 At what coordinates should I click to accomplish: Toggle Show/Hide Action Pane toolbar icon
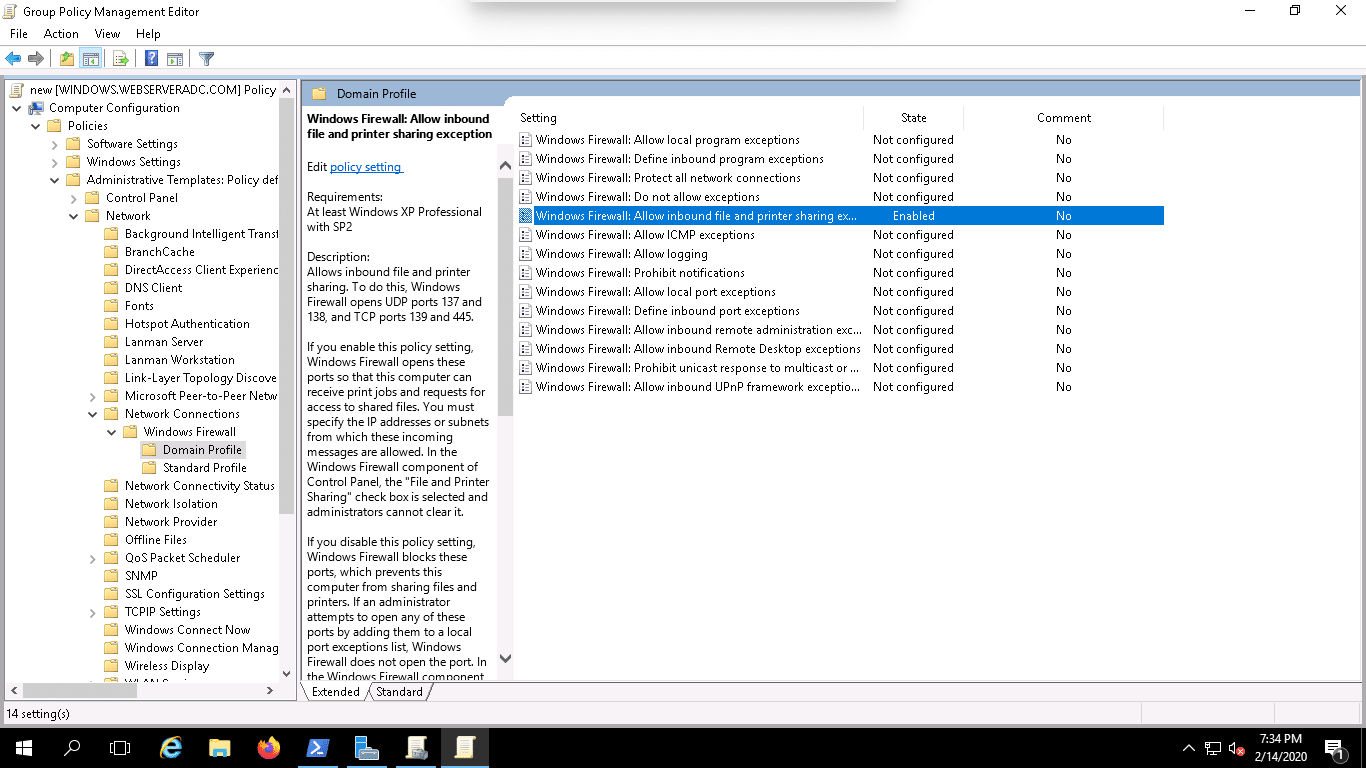click(x=174, y=59)
